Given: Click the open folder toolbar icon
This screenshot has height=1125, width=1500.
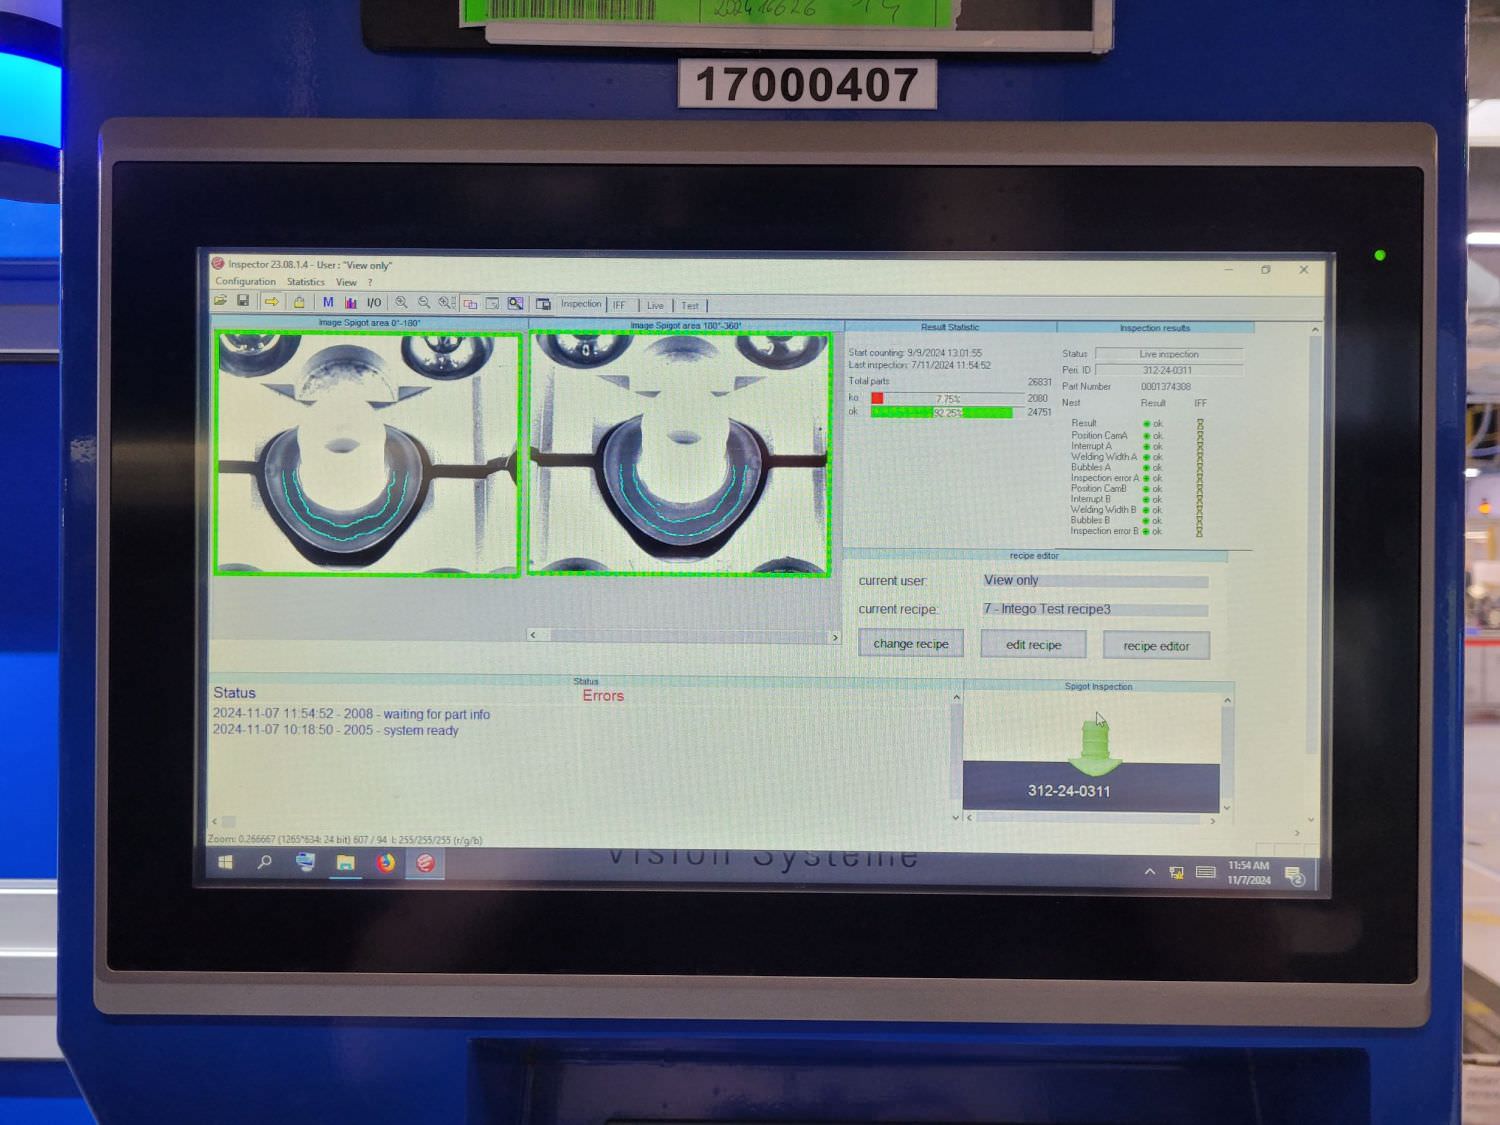Looking at the screenshot, I should pos(221,301).
